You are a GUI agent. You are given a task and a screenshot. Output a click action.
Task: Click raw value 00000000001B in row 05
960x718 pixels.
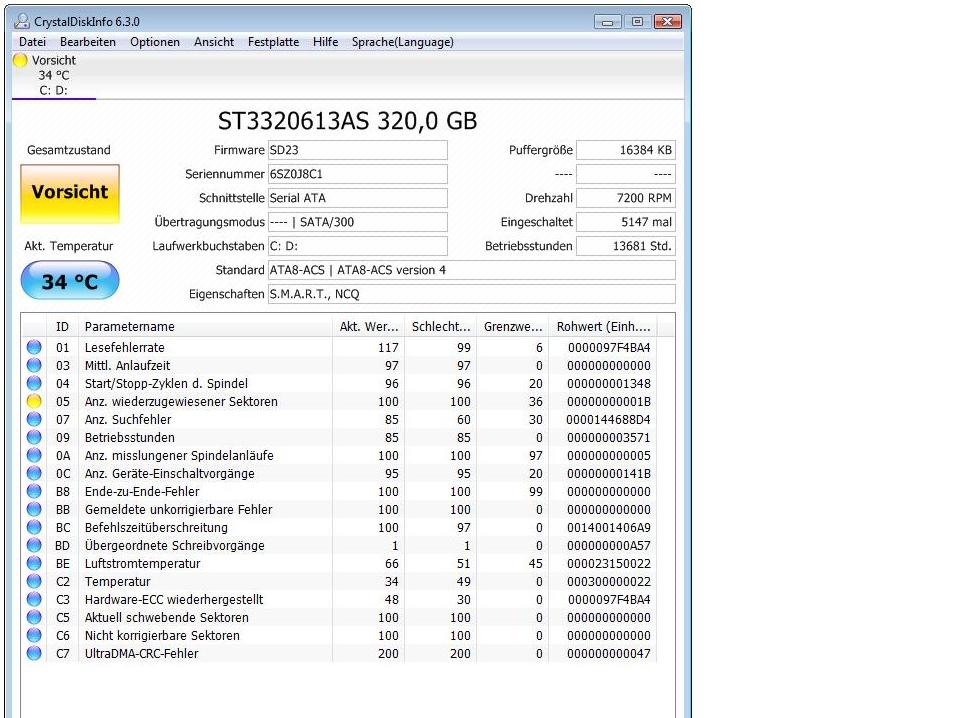pyautogui.click(x=609, y=402)
